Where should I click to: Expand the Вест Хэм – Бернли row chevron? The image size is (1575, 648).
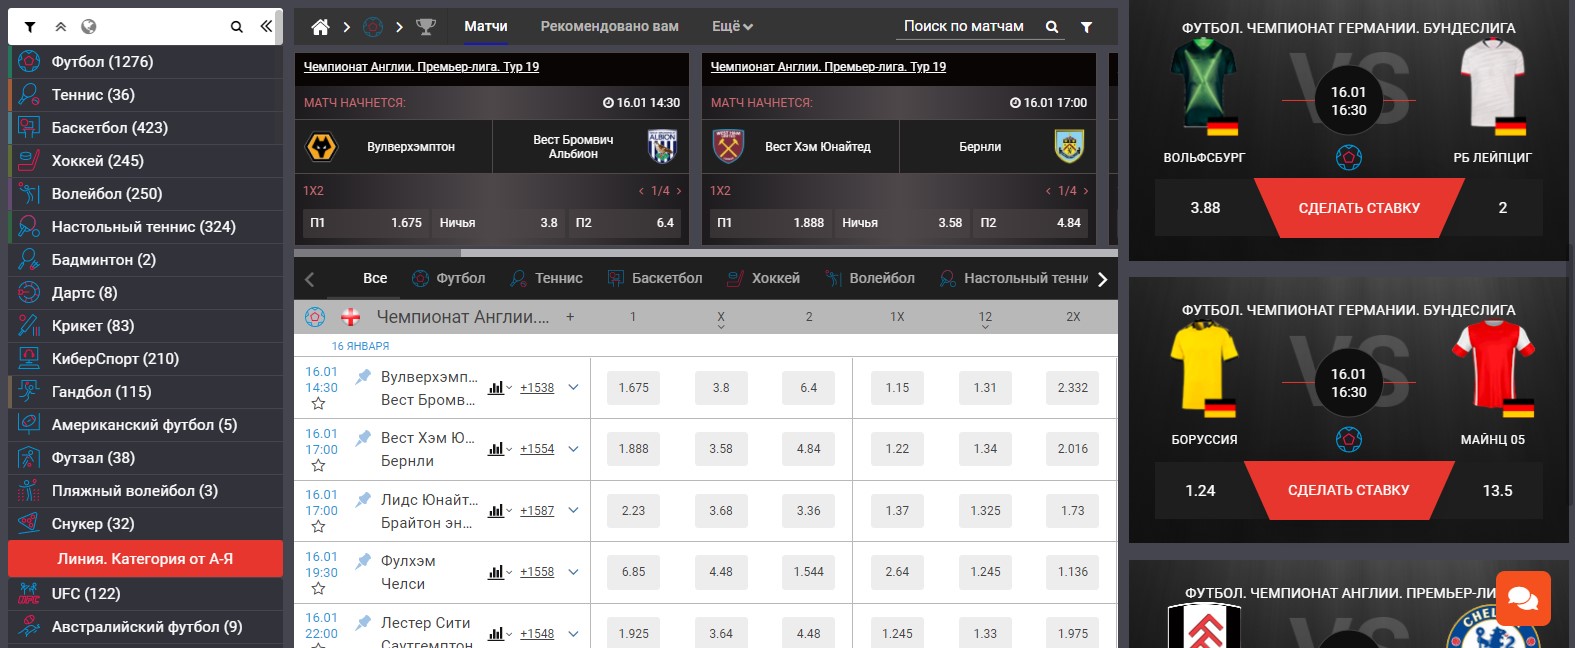(573, 448)
